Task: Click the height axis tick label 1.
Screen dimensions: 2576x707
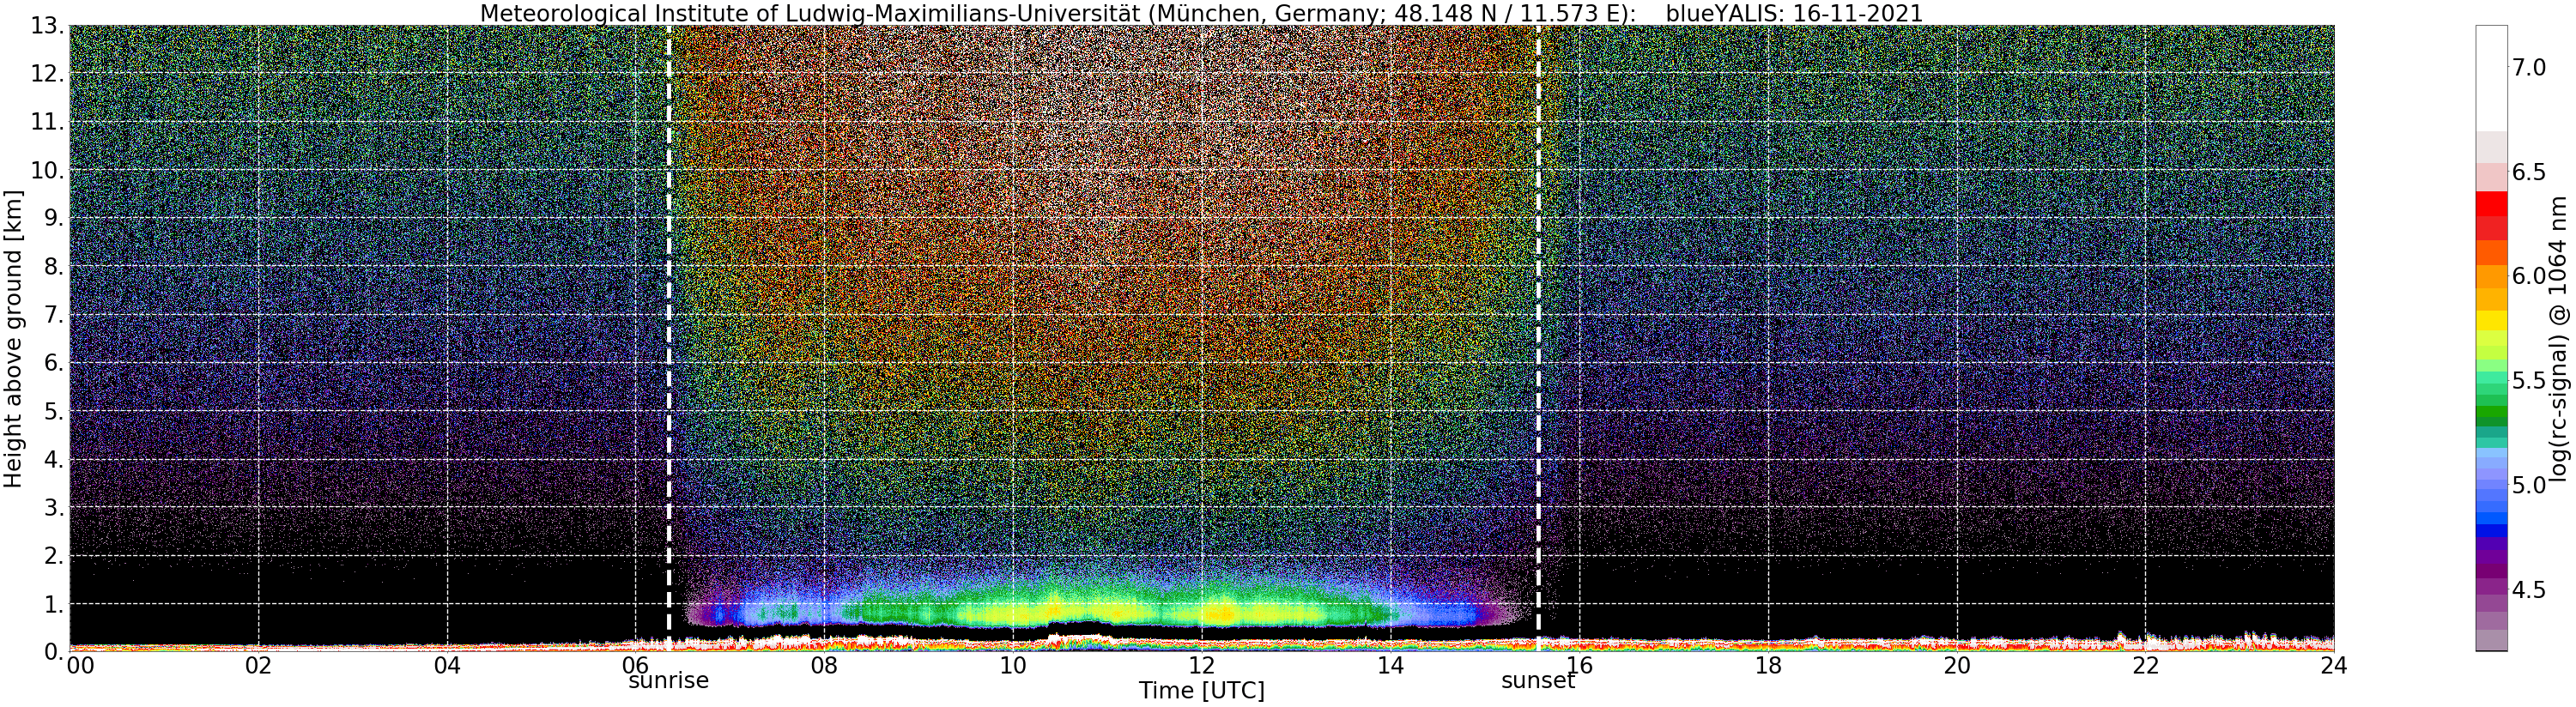Action: tap(55, 604)
